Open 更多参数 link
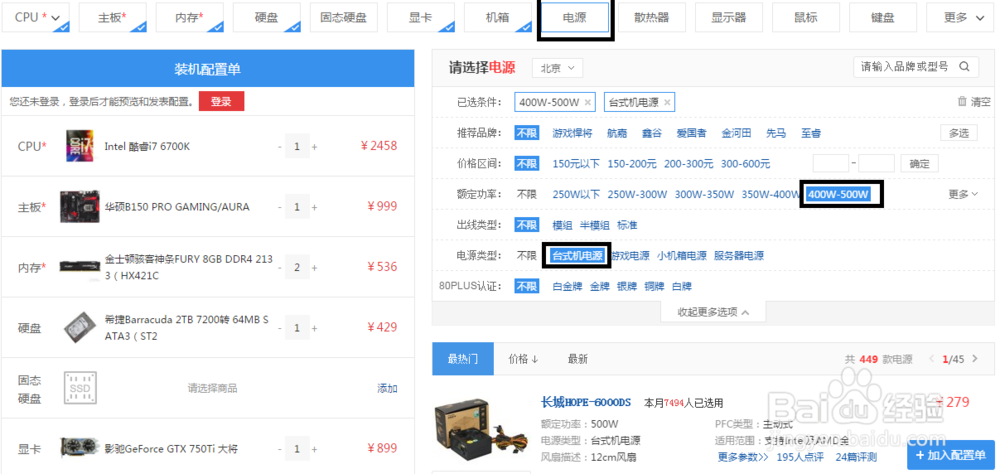This screenshot has width=1000, height=474. (743, 457)
